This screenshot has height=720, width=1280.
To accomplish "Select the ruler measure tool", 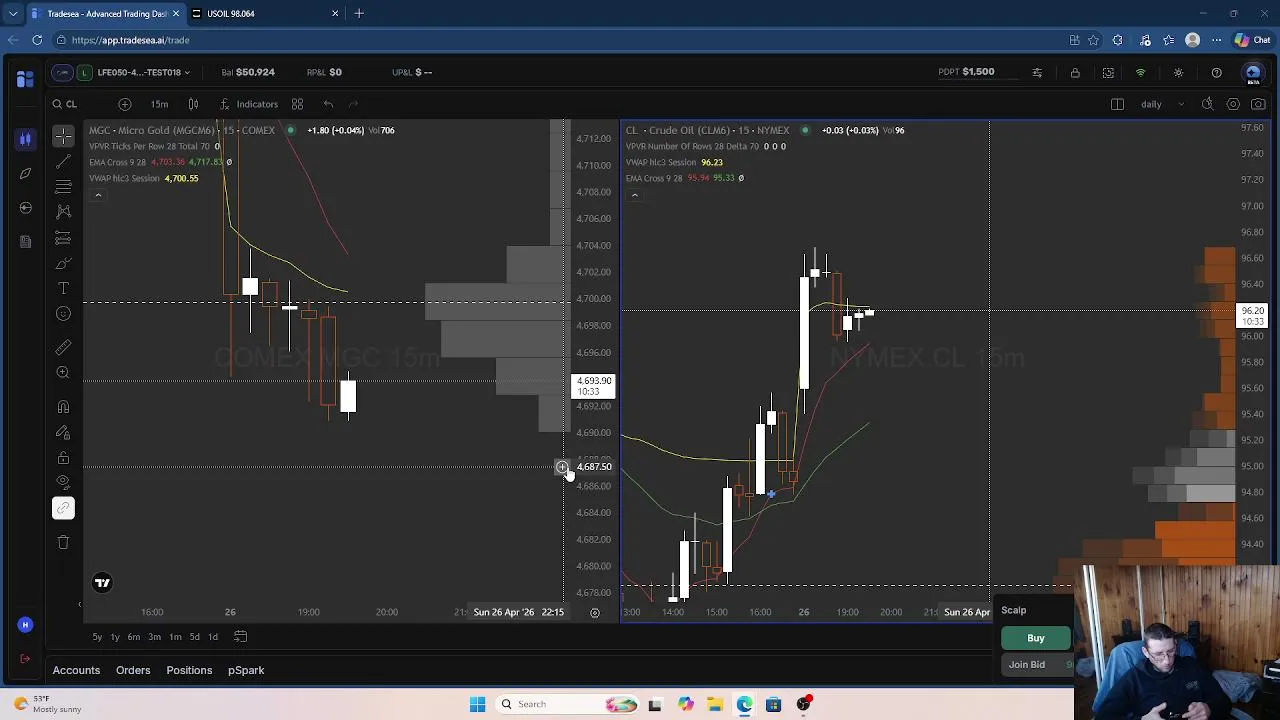I will pos(63,347).
